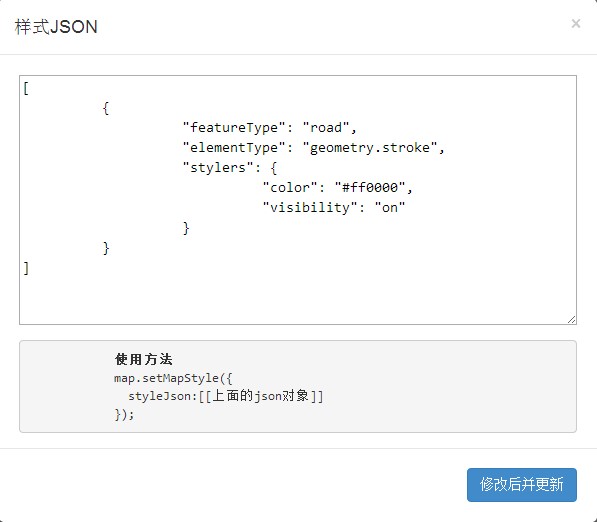This screenshot has width=597, height=522.
Task: Click the 使用方法 heading
Action: tap(144, 359)
